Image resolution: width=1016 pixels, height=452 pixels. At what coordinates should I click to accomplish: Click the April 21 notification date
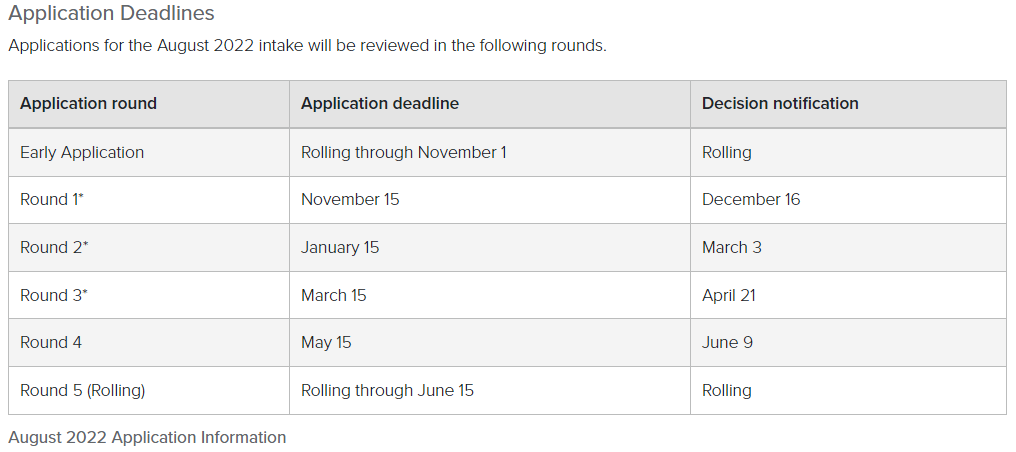[x=729, y=295]
